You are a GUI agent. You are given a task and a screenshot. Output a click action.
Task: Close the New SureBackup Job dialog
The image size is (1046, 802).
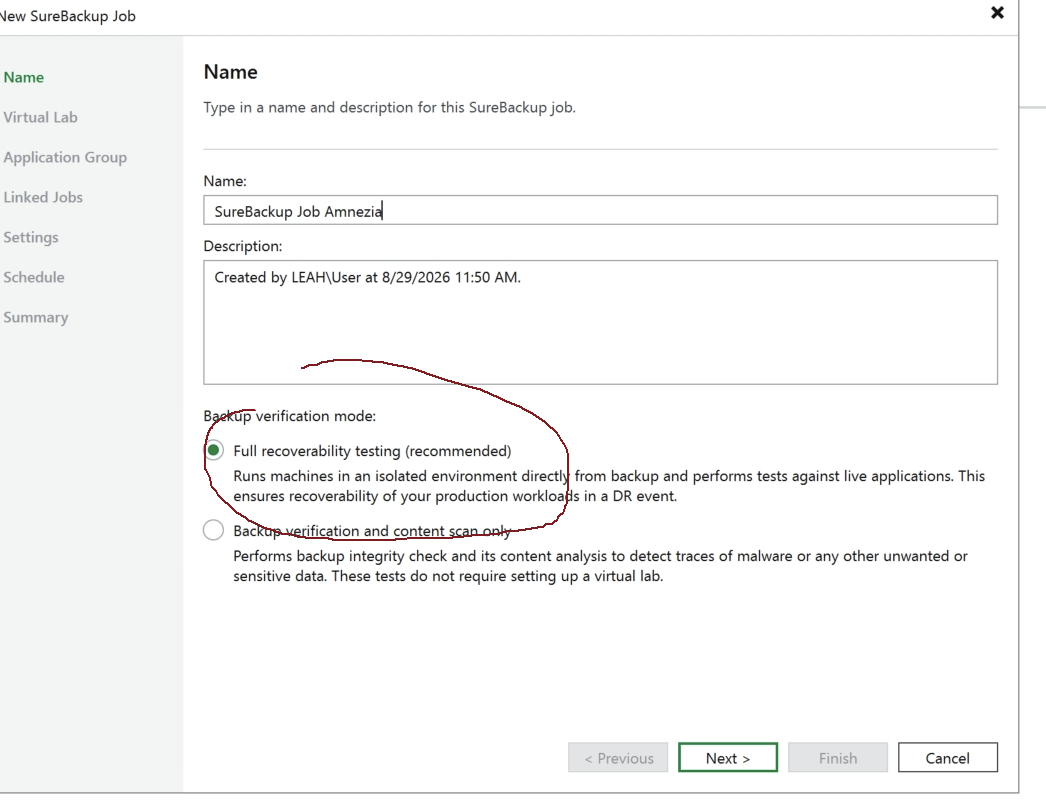click(997, 13)
